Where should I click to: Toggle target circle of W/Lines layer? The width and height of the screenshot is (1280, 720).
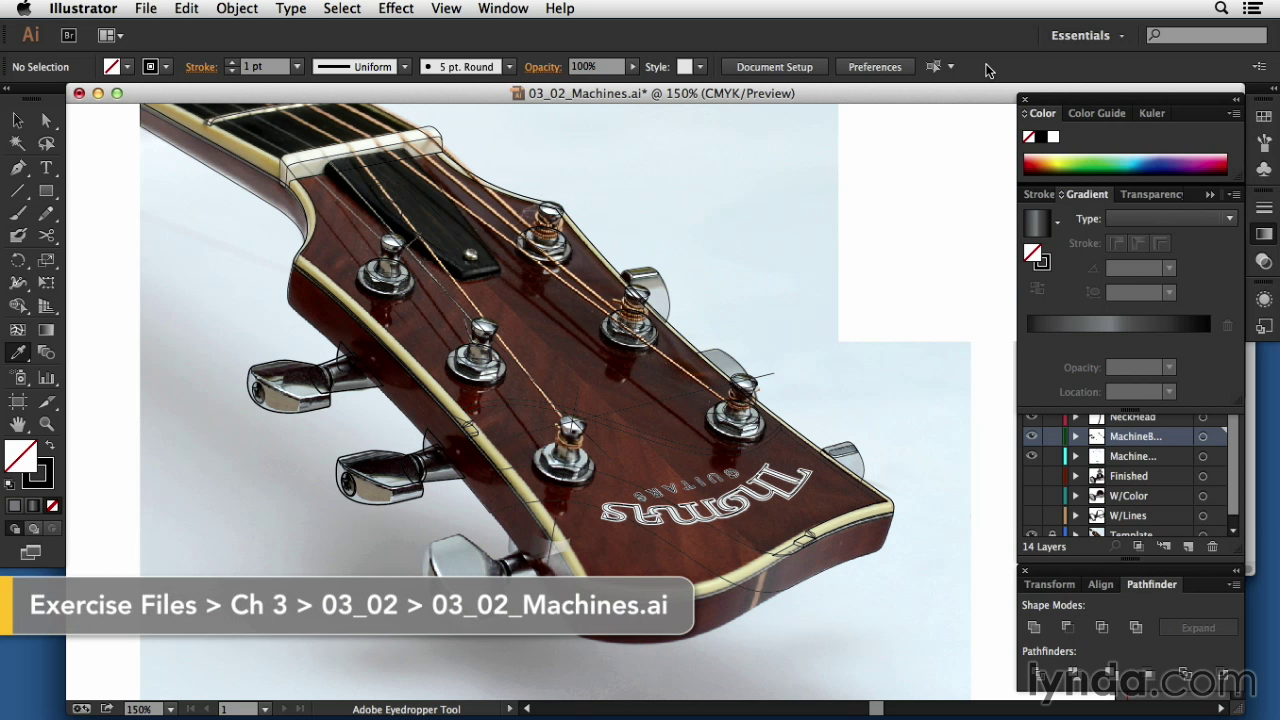[x=1203, y=516]
